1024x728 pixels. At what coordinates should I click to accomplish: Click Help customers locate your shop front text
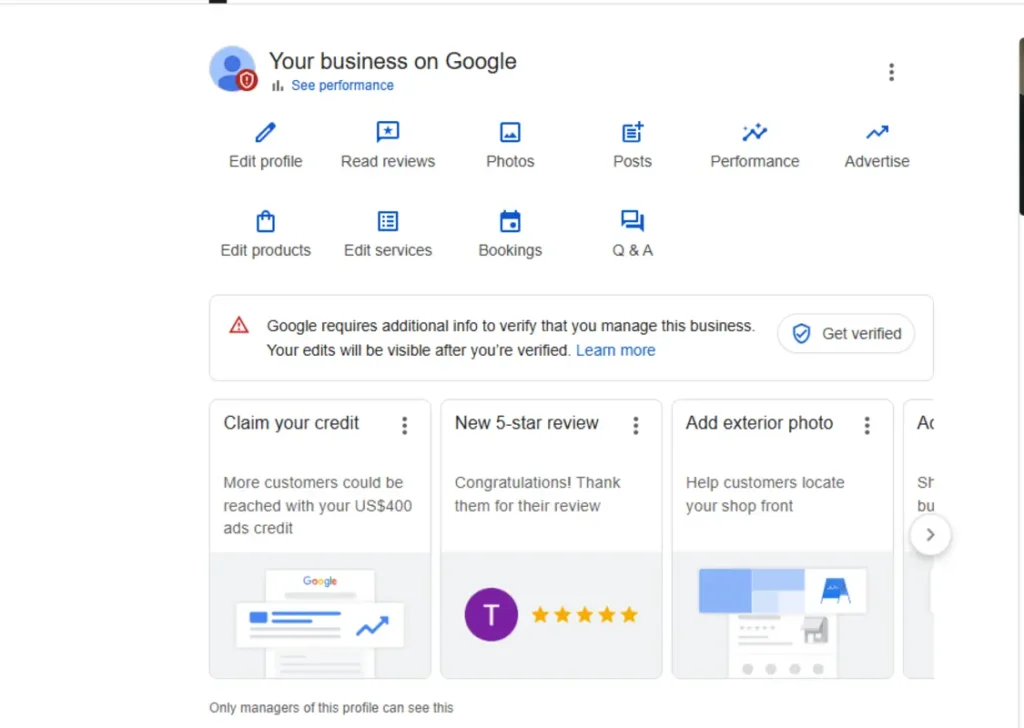(765, 494)
